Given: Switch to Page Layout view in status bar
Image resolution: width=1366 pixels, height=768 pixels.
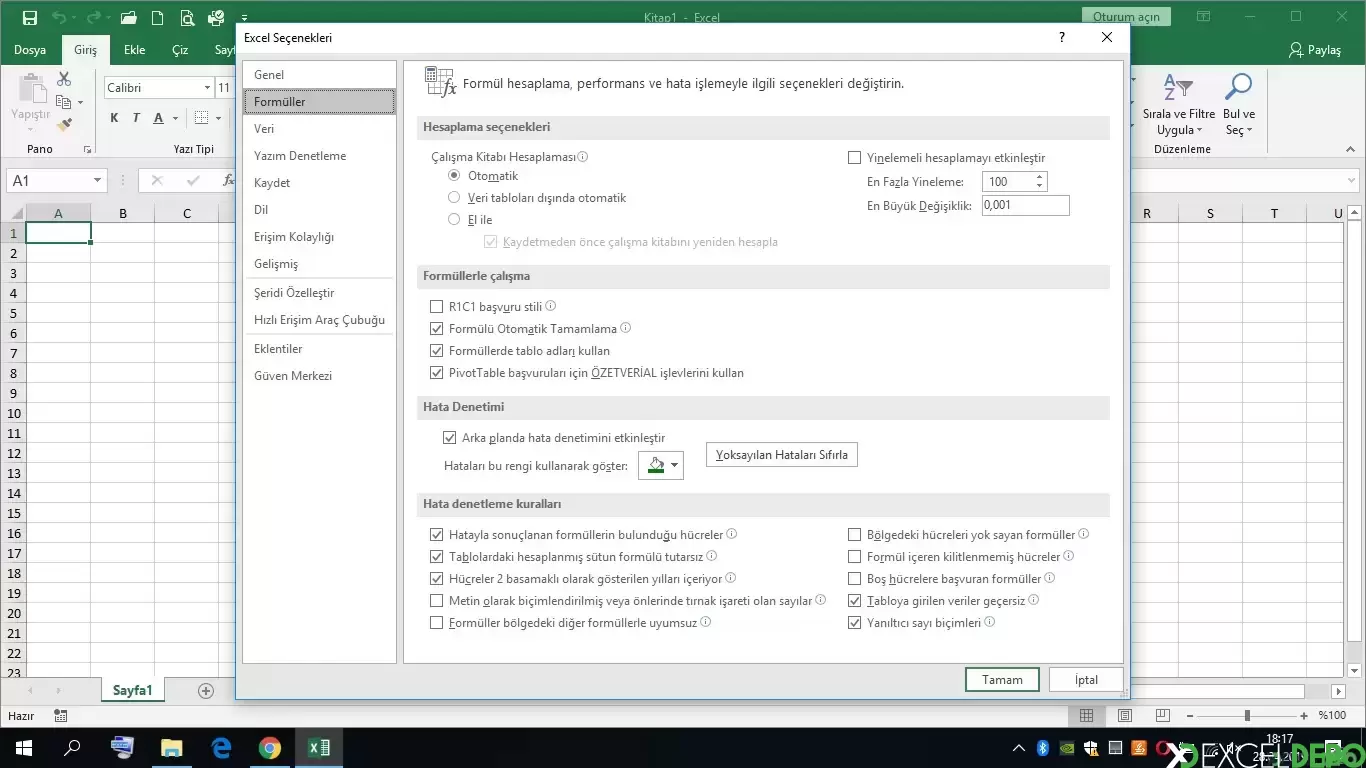Looking at the screenshot, I should (1125, 716).
